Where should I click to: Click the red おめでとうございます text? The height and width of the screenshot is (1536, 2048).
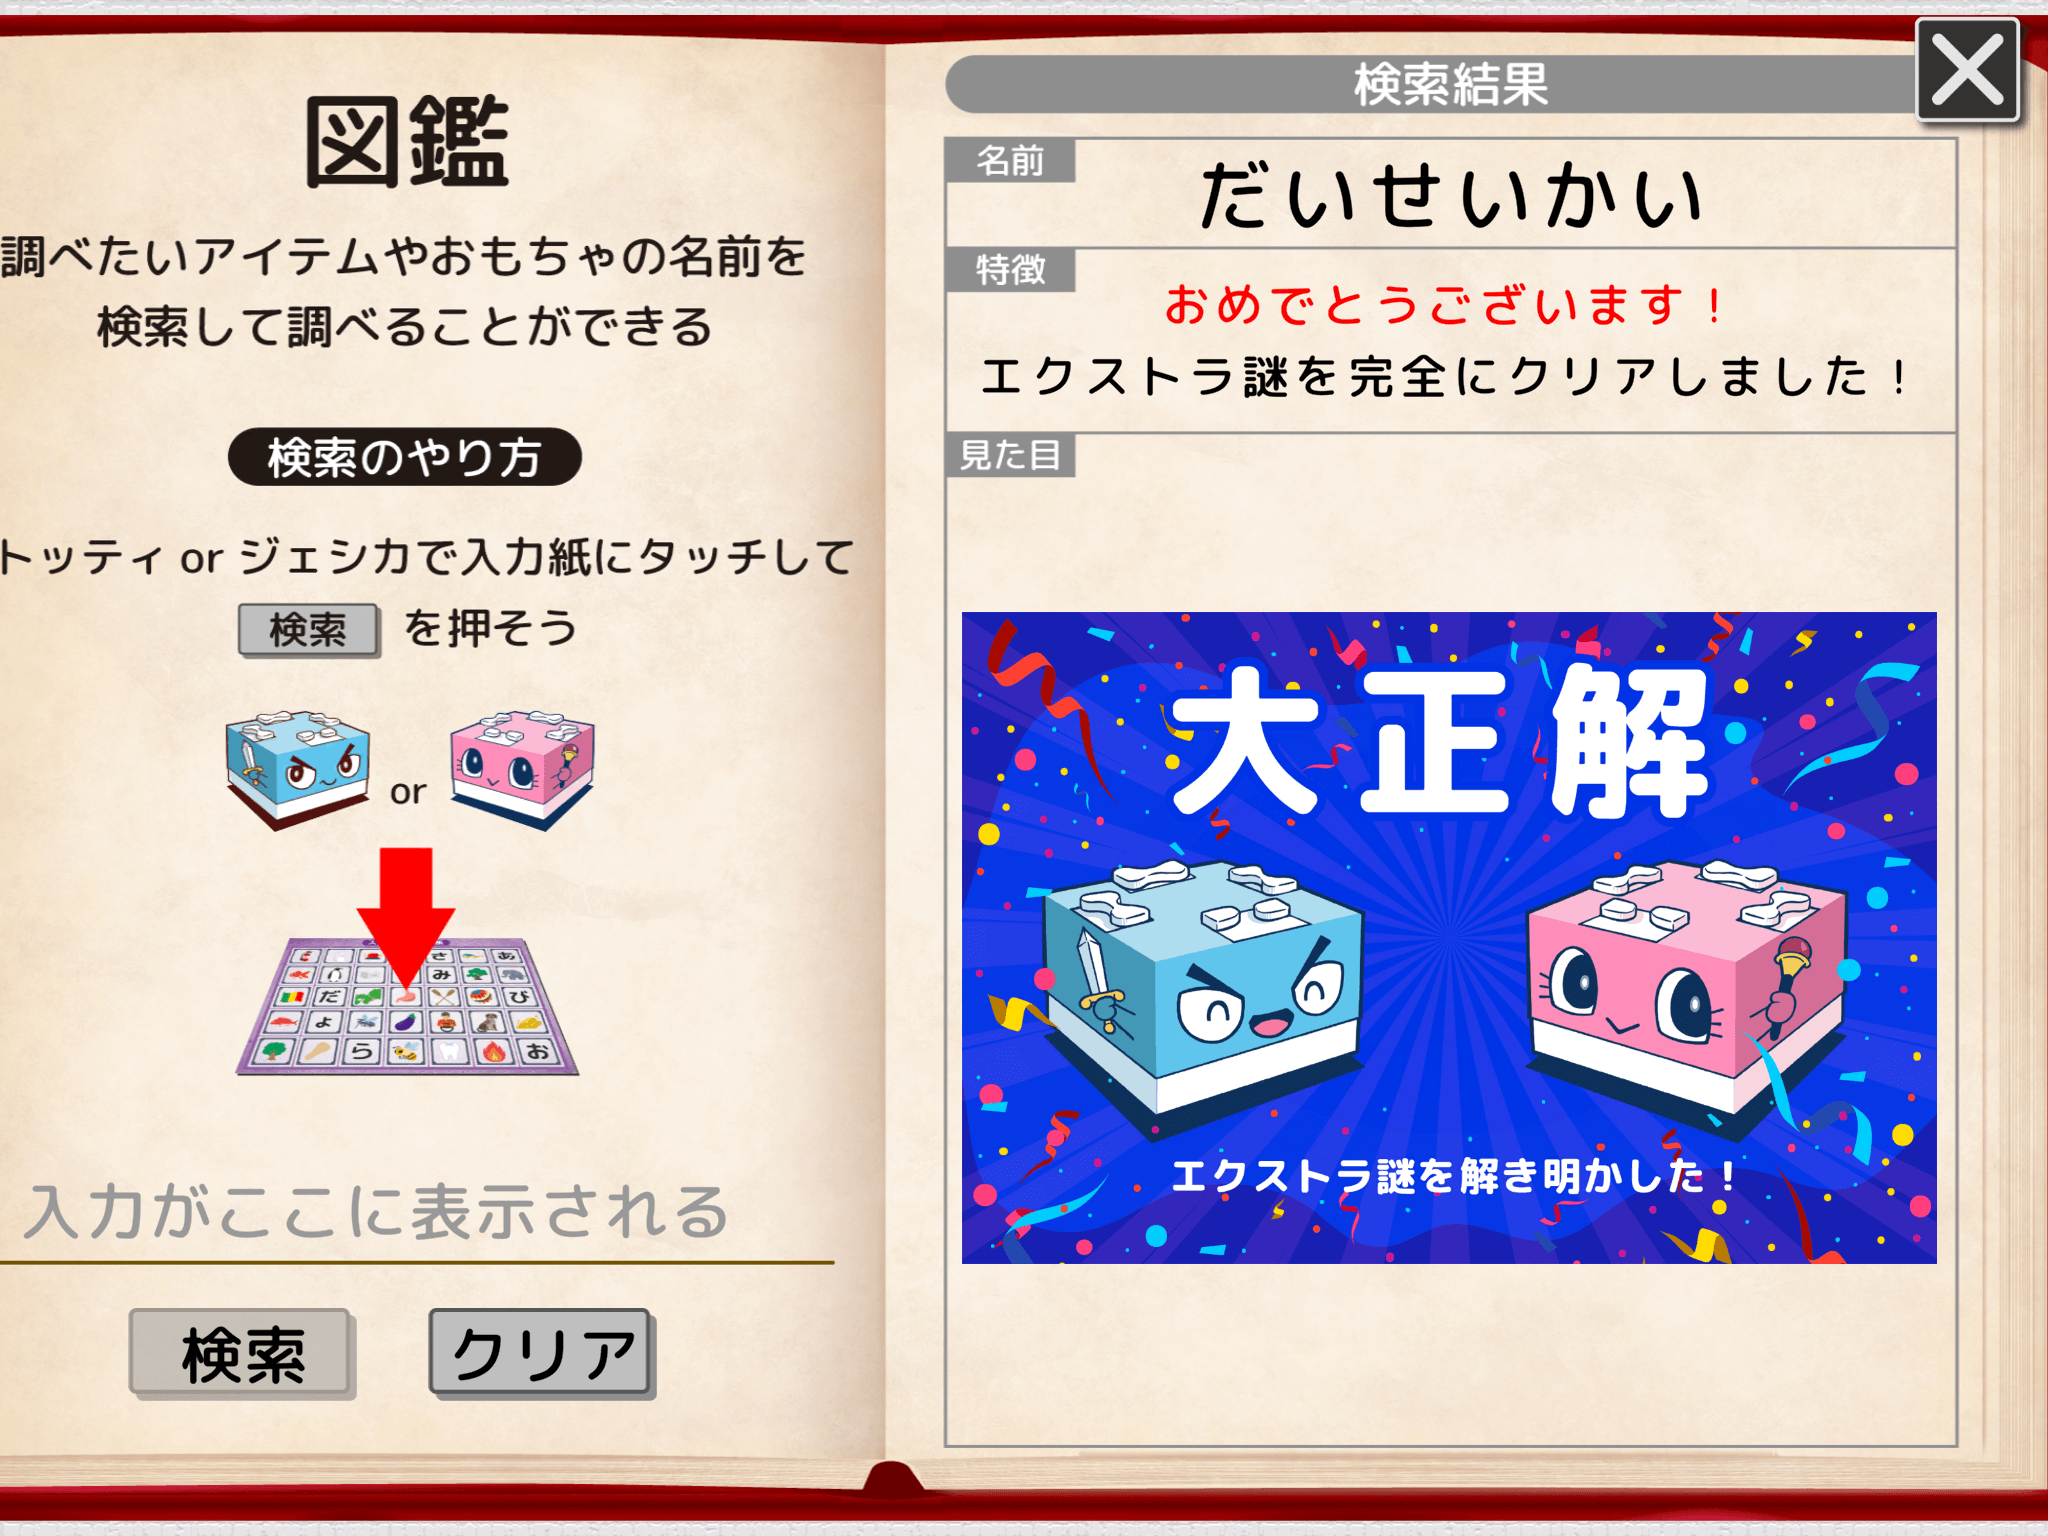1445,305
